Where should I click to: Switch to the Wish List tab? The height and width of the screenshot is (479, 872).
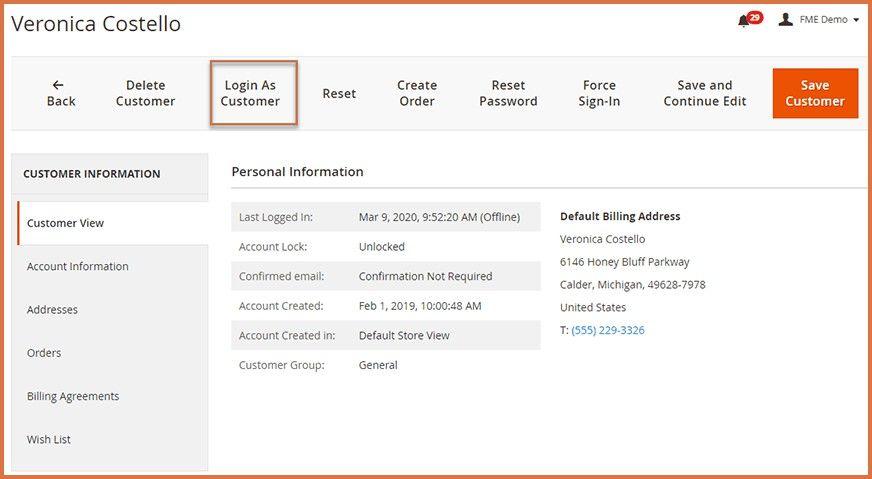pyautogui.click(x=49, y=439)
